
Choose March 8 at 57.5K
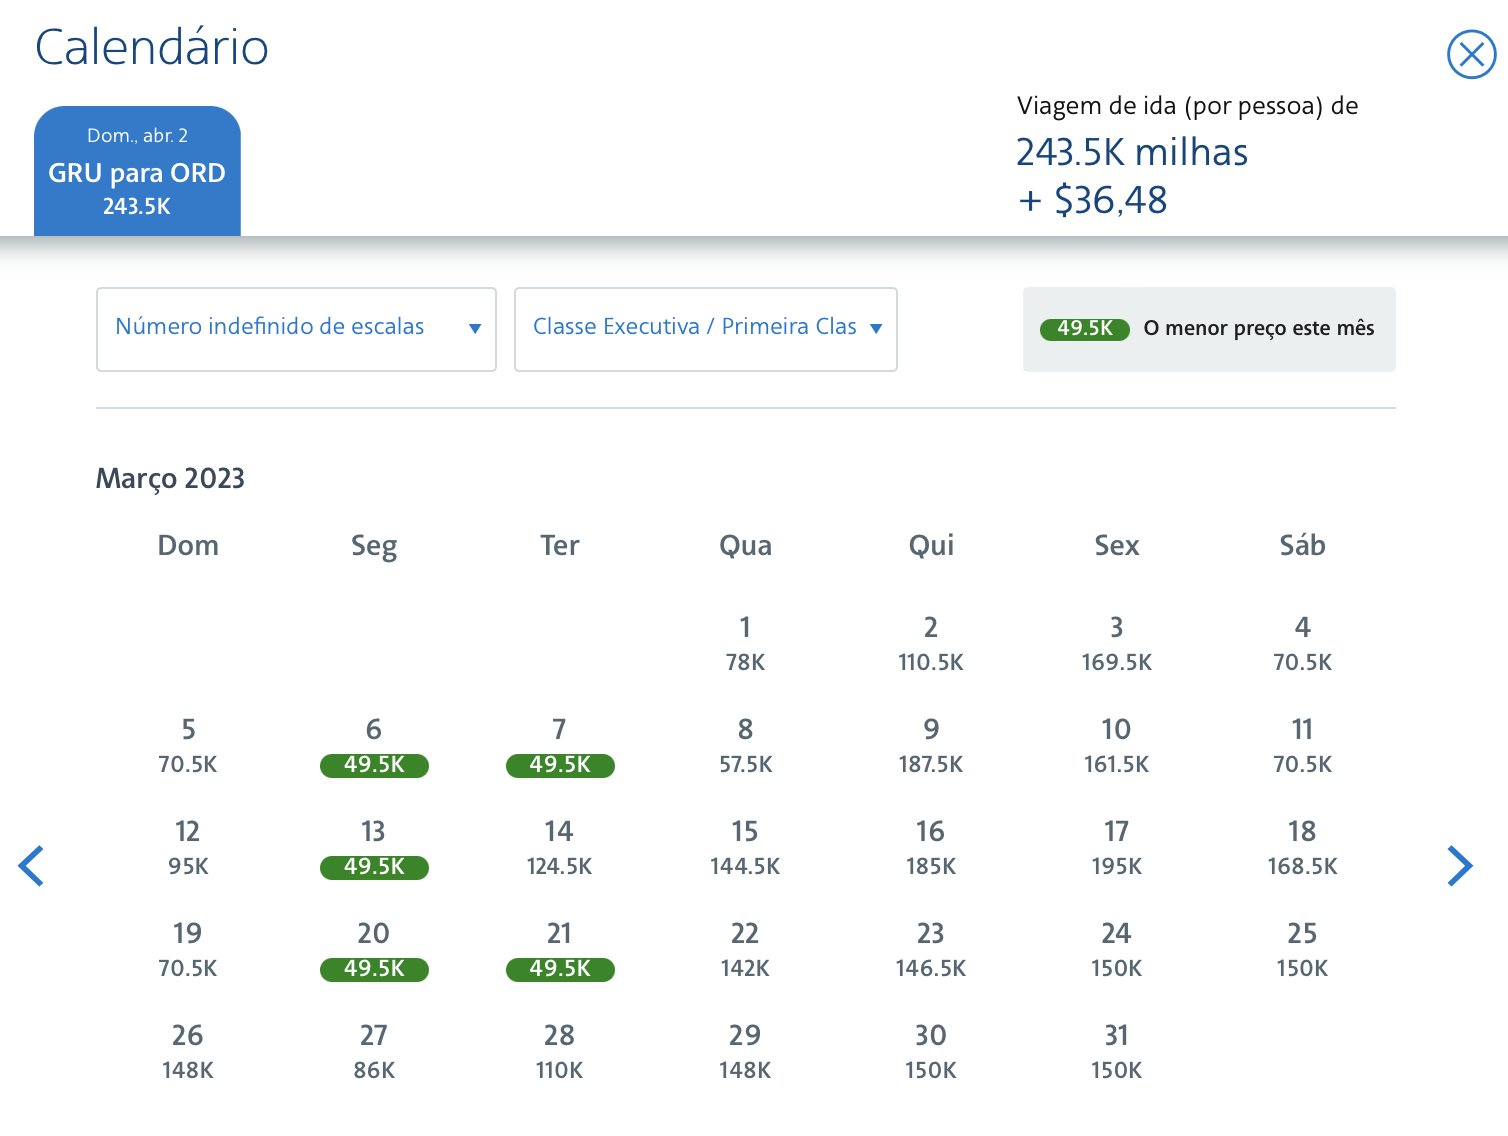pos(745,746)
